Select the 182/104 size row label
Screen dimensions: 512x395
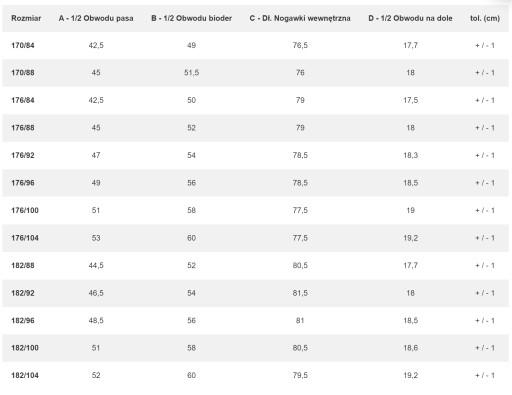[25, 375]
